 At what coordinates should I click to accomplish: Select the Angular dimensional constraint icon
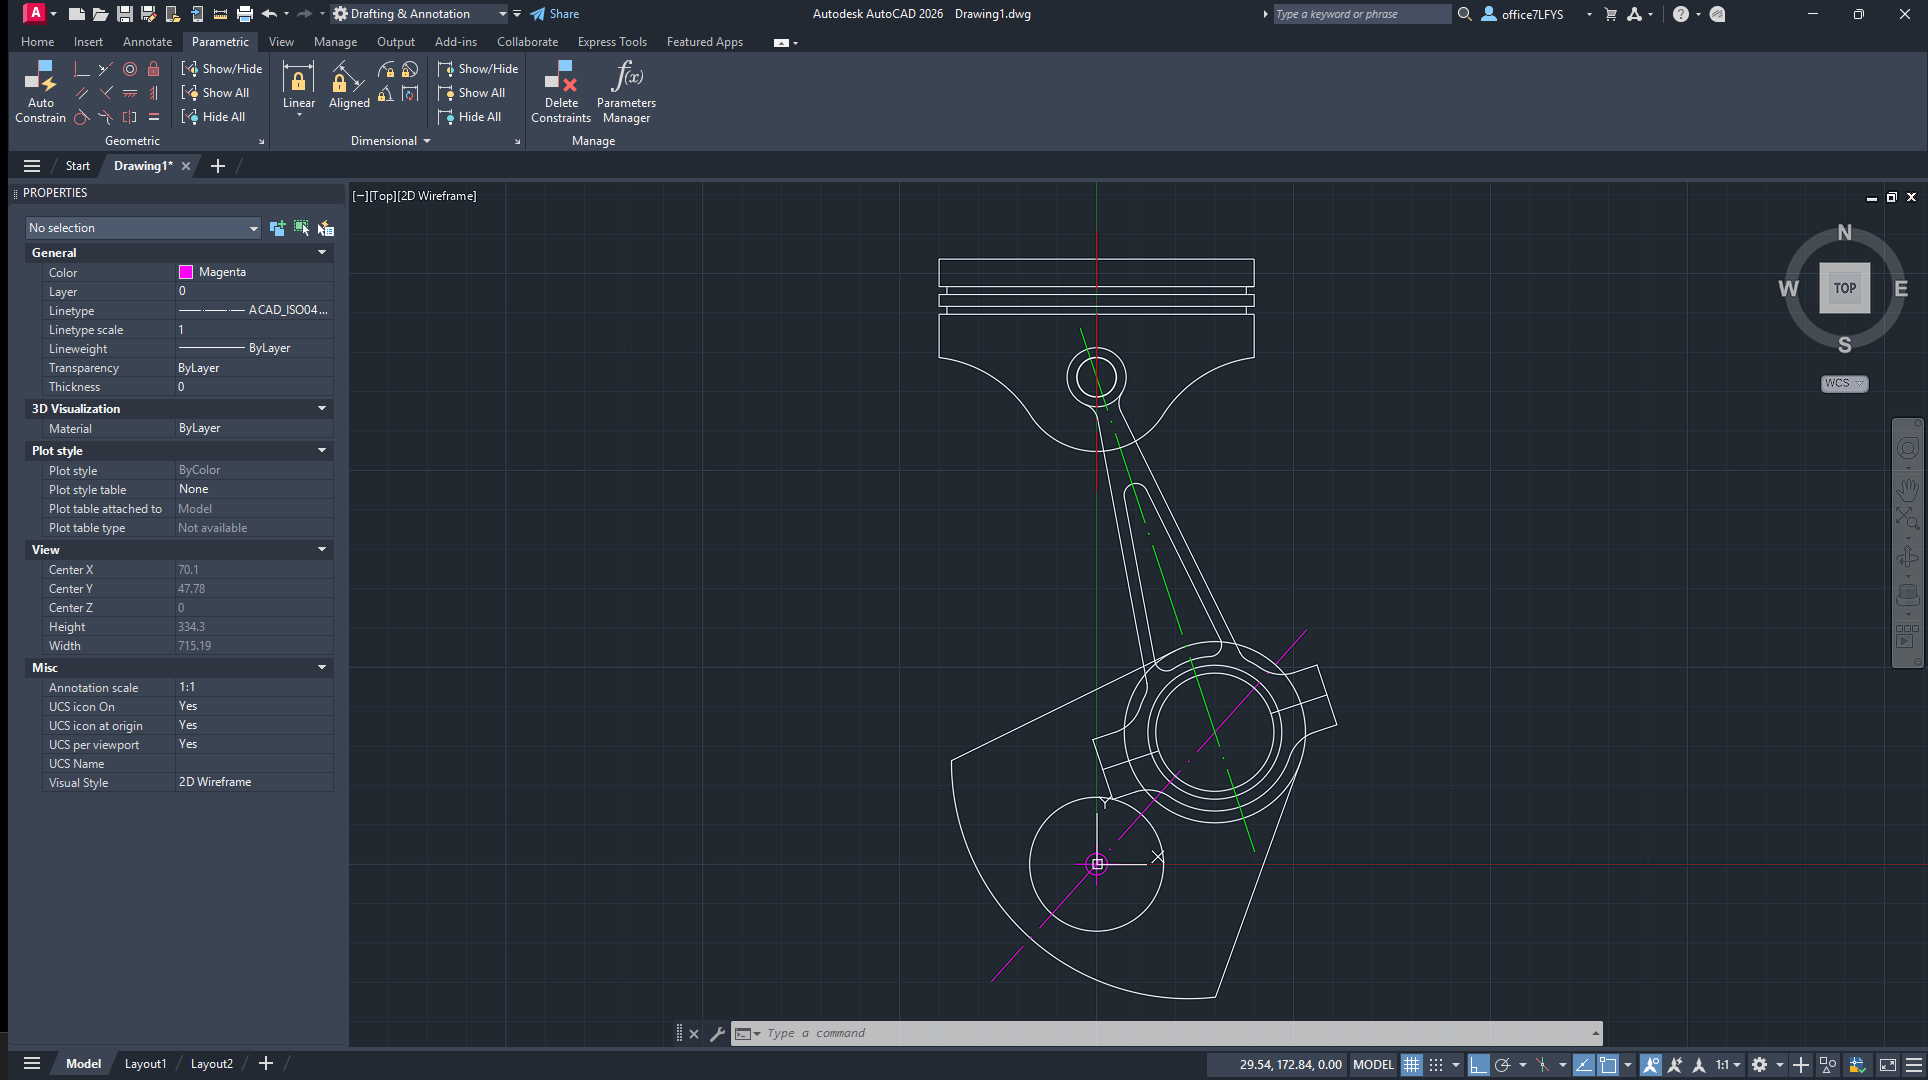click(386, 93)
